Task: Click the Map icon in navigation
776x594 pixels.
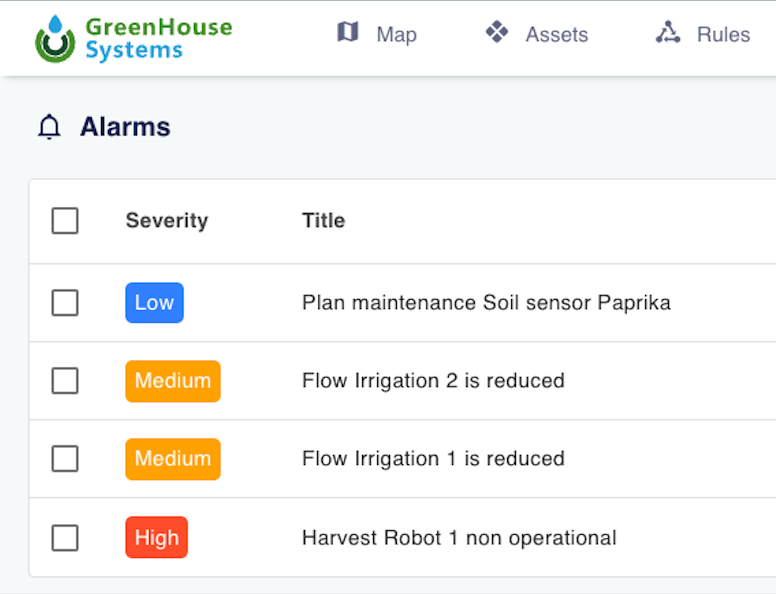Action: (347, 33)
